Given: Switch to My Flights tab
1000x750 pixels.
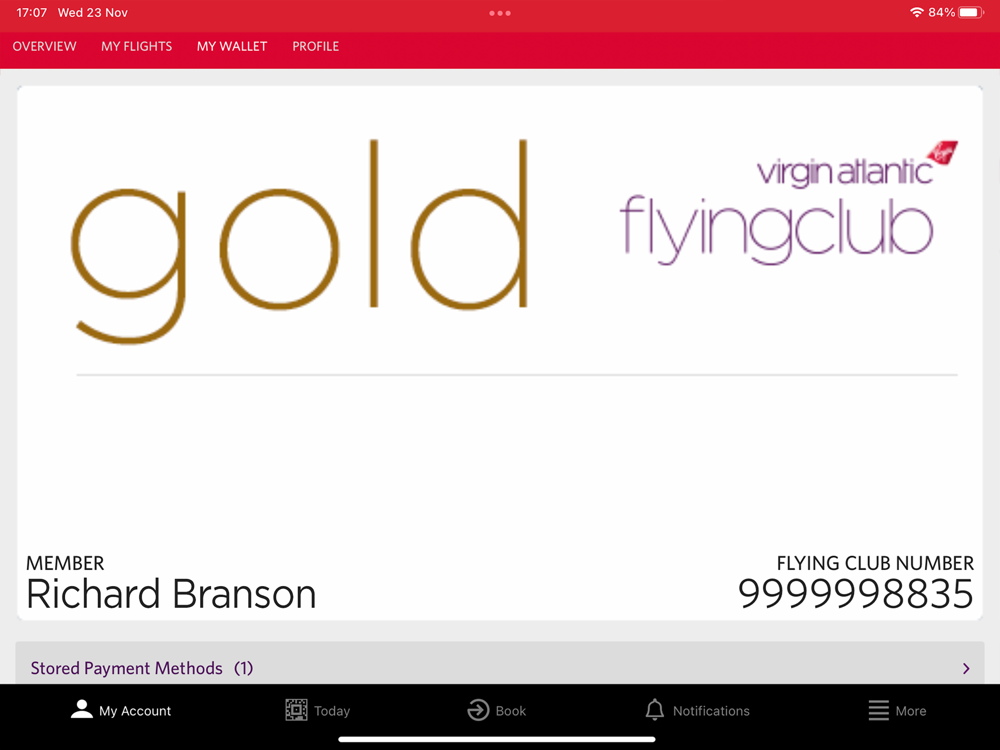Looking at the screenshot, I should tap(136, 47).
